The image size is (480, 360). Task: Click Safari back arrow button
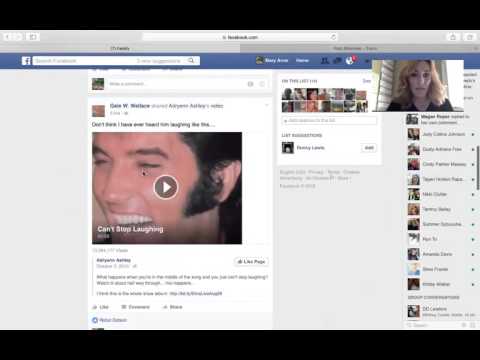[x=7, y=37]
